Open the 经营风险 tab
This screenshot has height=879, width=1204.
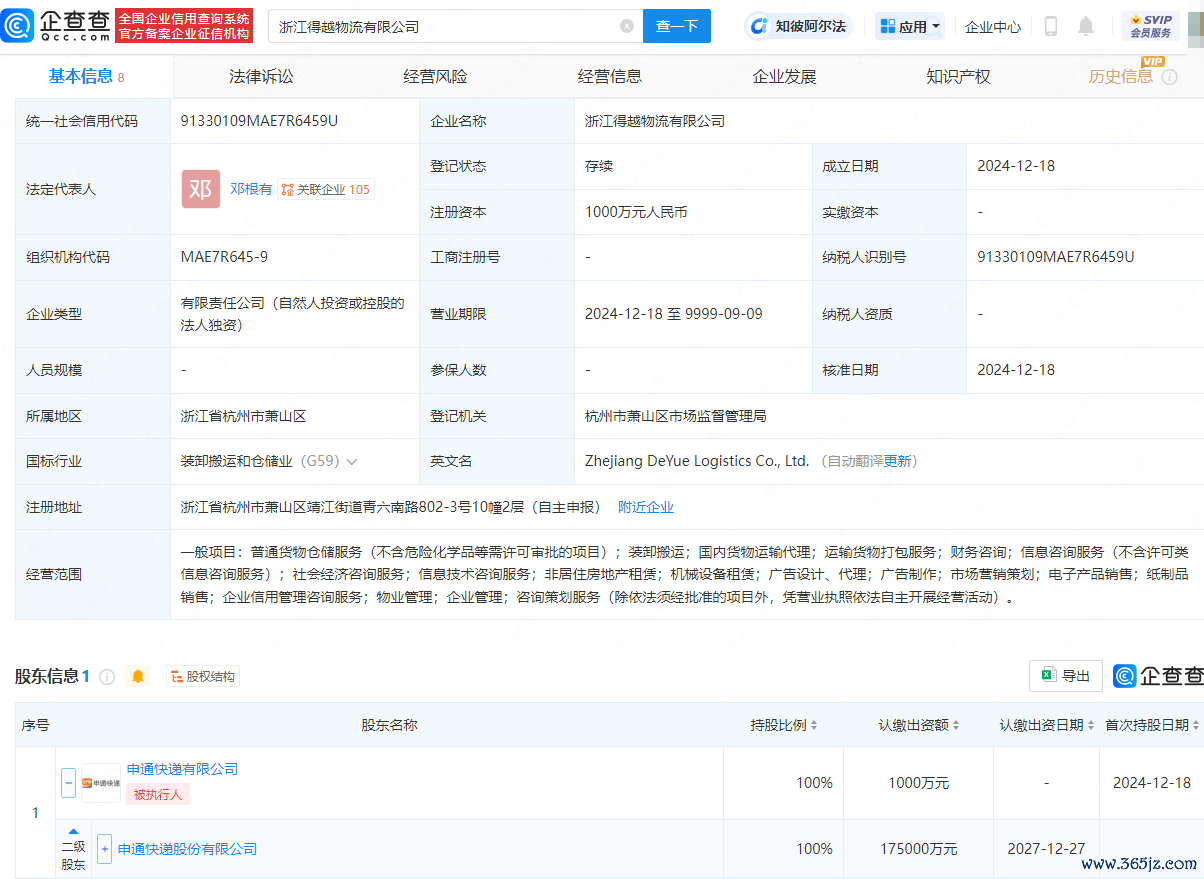(435, 77)
